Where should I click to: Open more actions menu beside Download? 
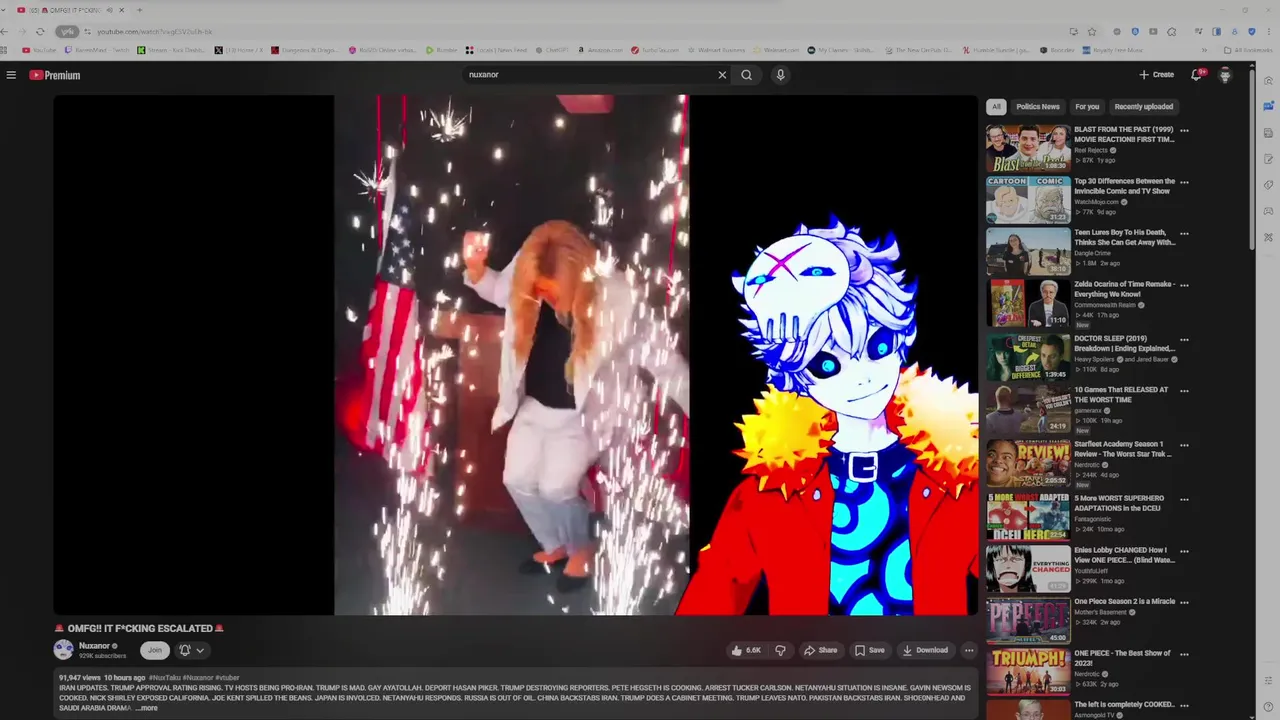[x=968, y=650]
